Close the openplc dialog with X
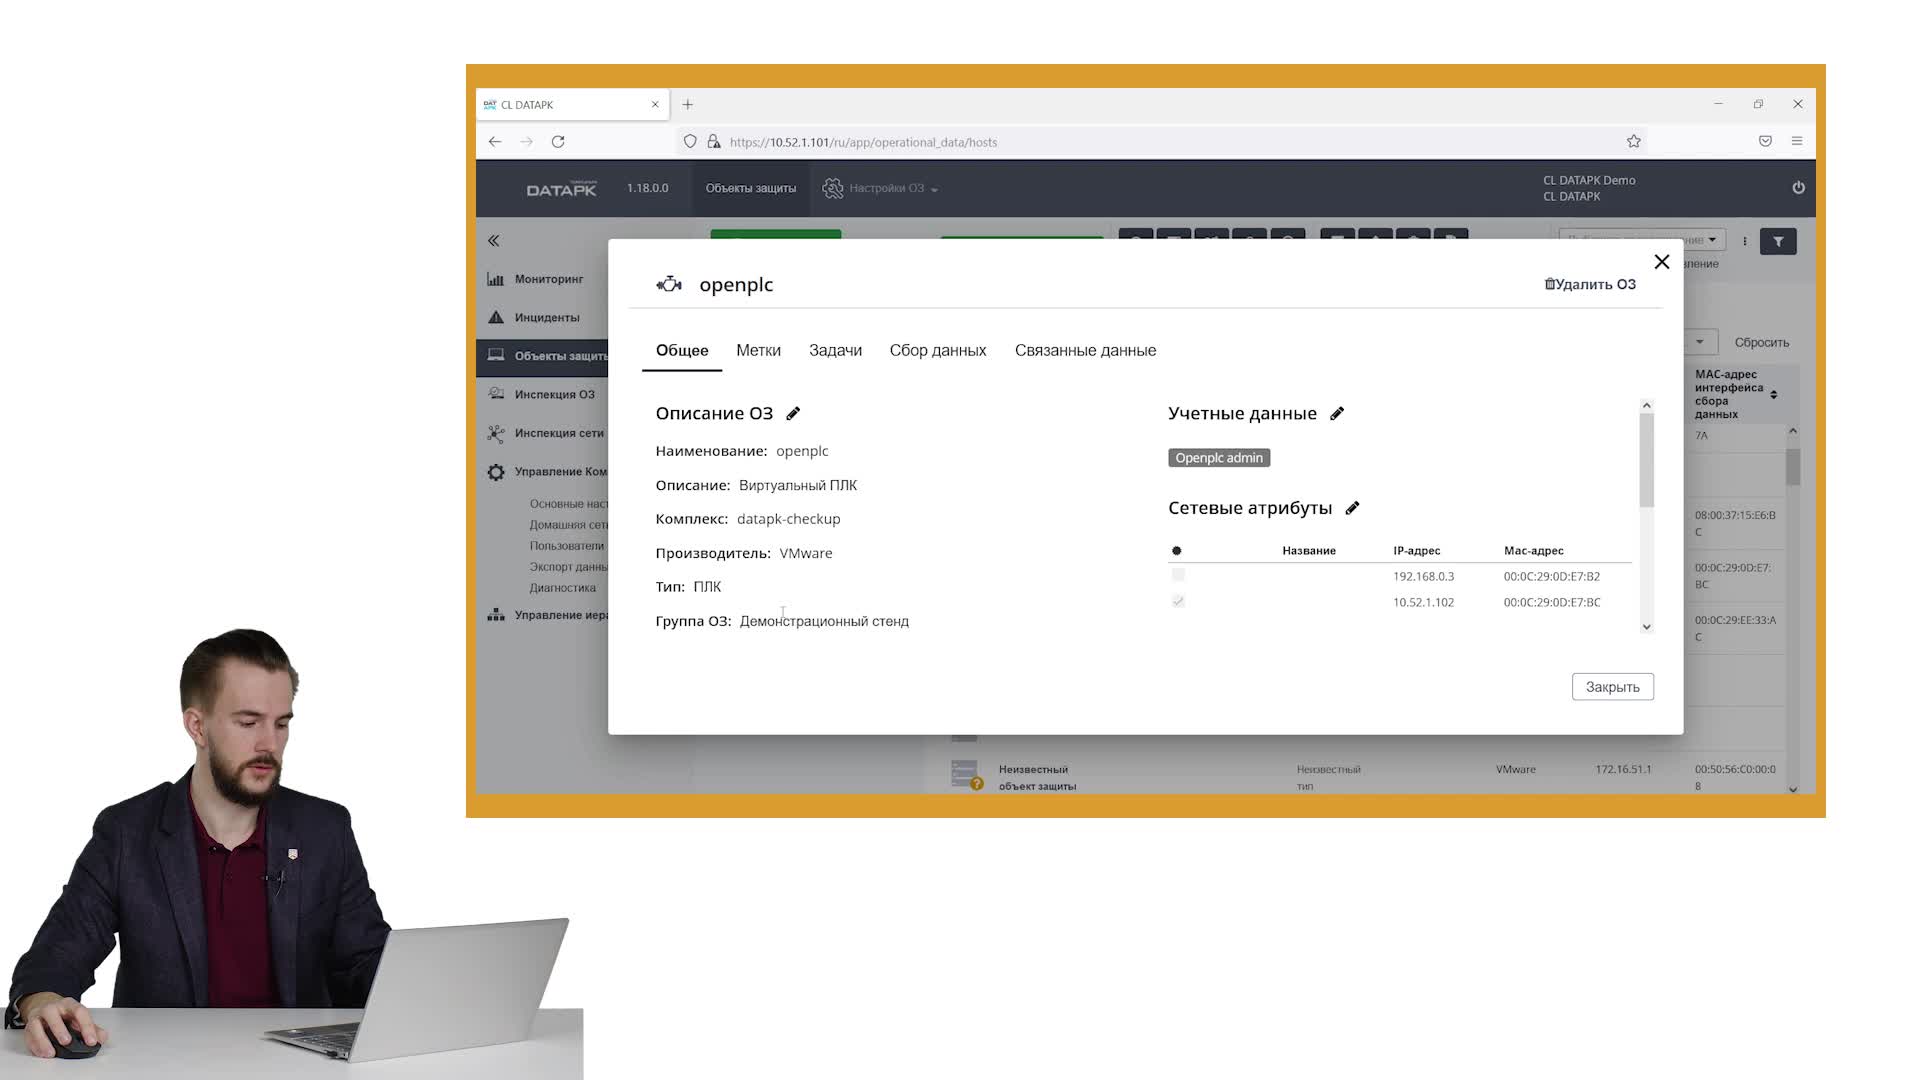 (1662, 262)
